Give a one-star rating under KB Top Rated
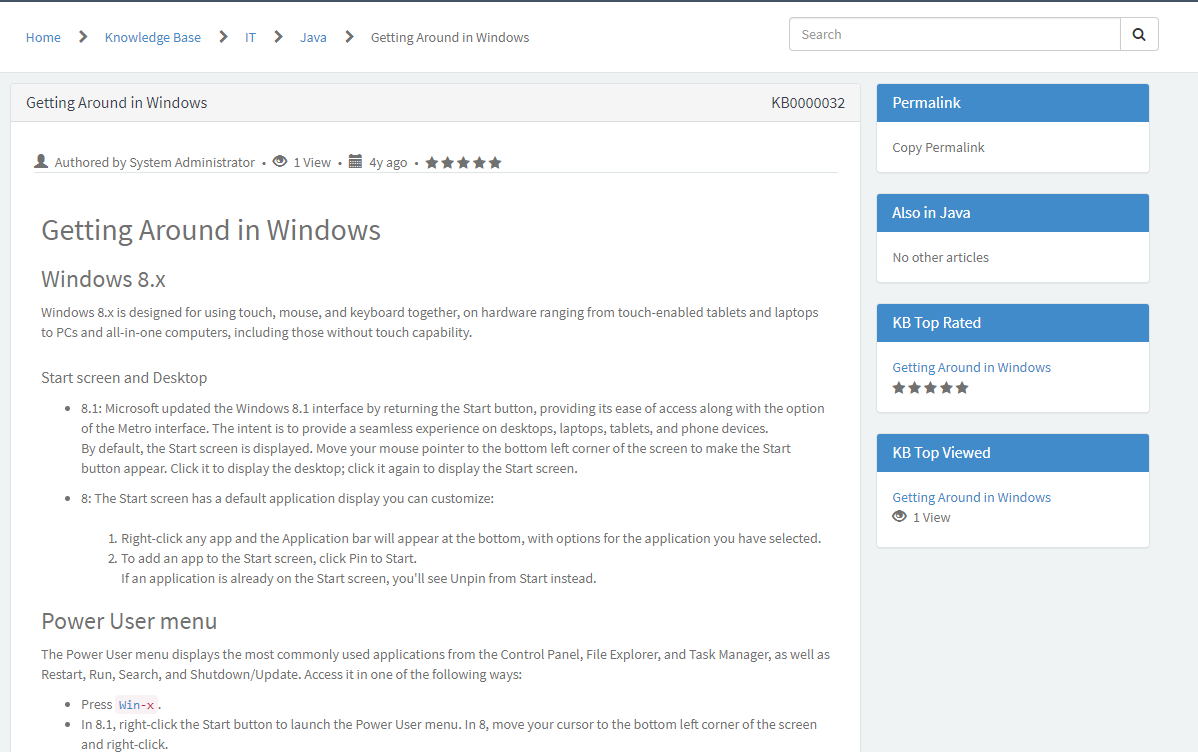Image resolution: width=1198 pixels, height=752 pixels. (x=899, y=387)
